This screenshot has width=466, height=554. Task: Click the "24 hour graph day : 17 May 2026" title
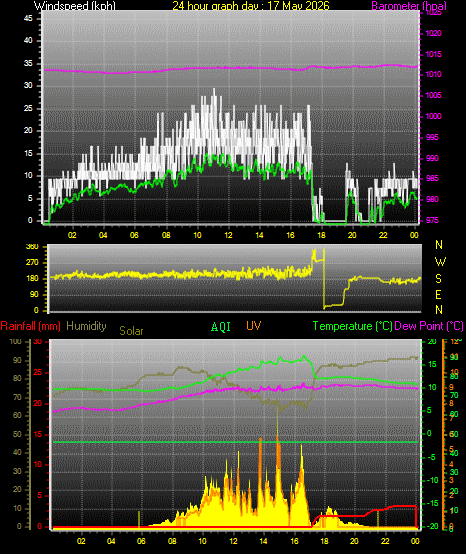point(251,6)
